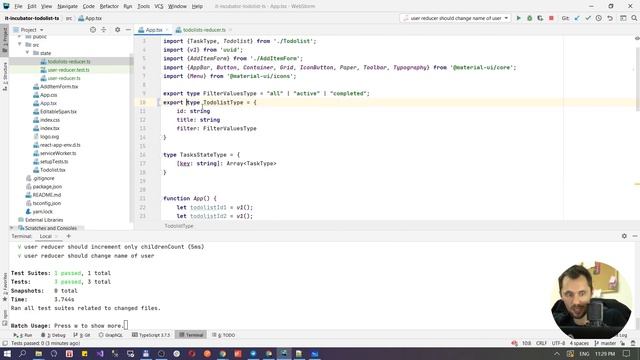The height and width of the screenshot is (360, 640).
Task: Run the current configuration with the green play icon
Action: click(x=518, y=18)
